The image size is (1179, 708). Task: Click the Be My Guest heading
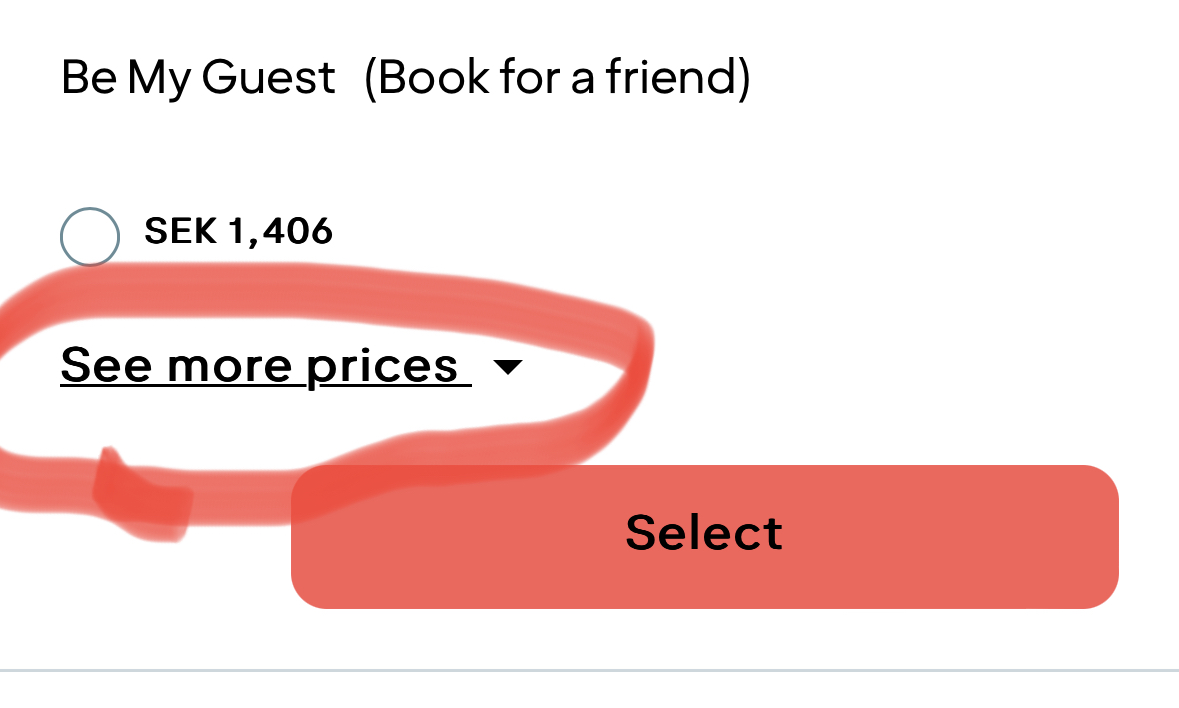click(x=198, y=78)
